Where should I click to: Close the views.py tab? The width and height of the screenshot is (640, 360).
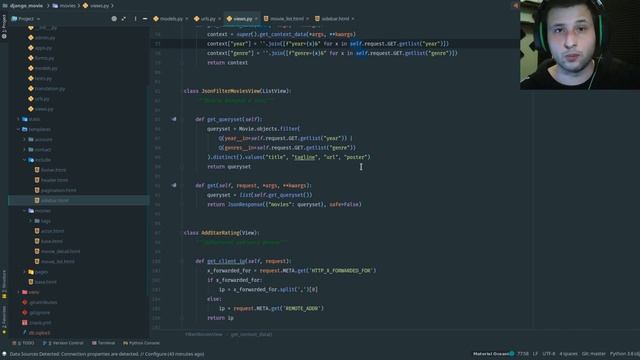pyautogui.click(x=256, y=19)
